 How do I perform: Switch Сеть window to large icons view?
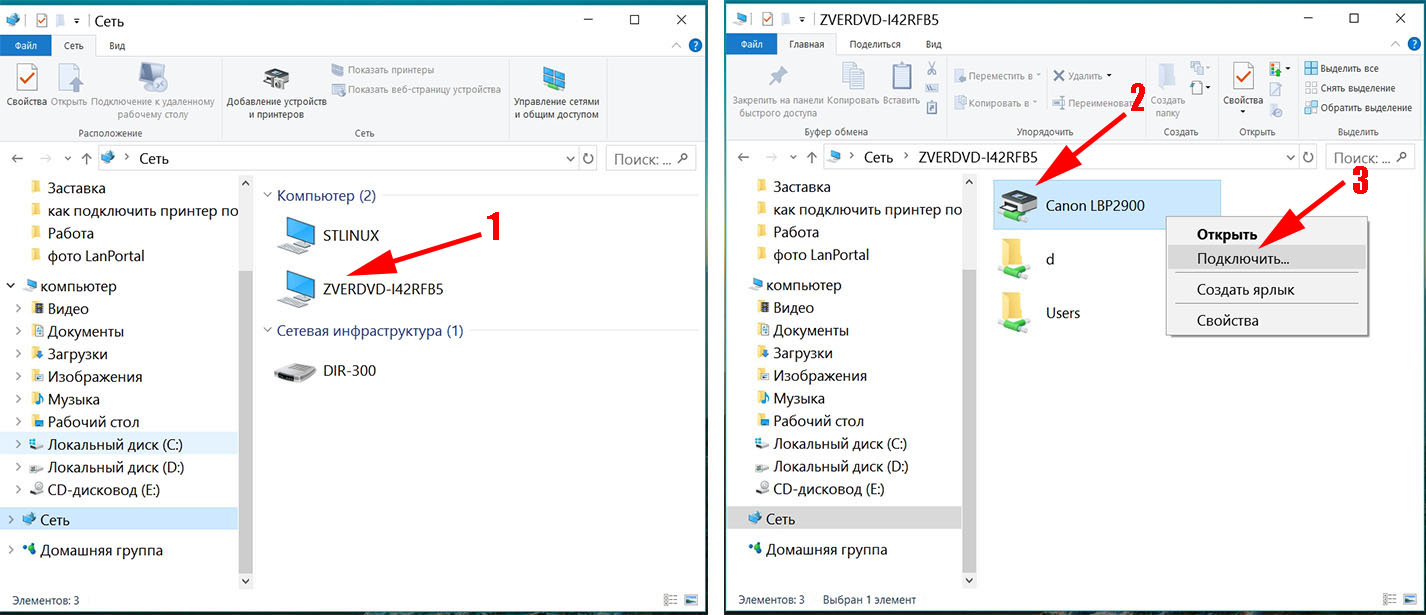[690, 600]
